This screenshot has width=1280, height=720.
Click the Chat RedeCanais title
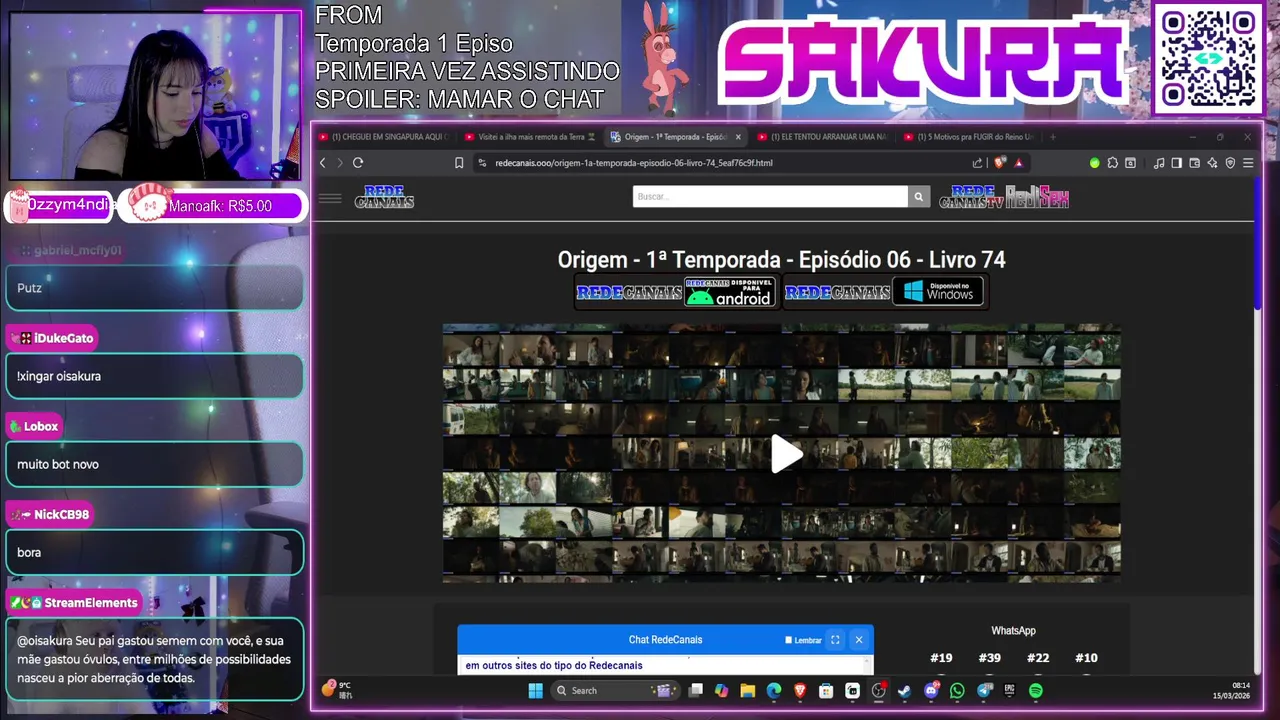point(665,640)
